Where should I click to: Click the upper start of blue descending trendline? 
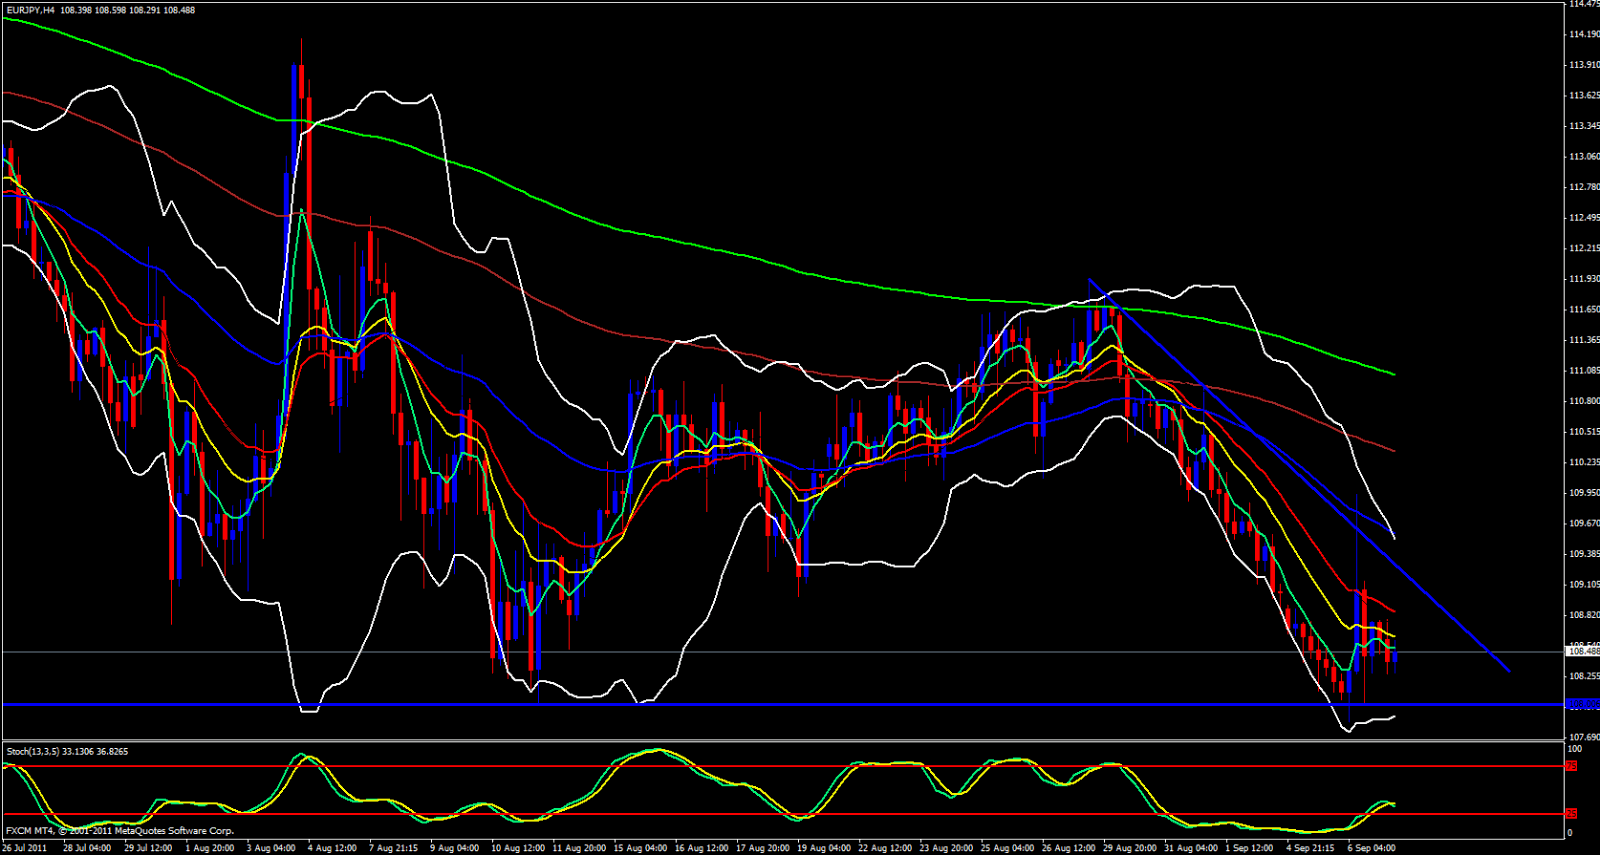coord(1090,279)
